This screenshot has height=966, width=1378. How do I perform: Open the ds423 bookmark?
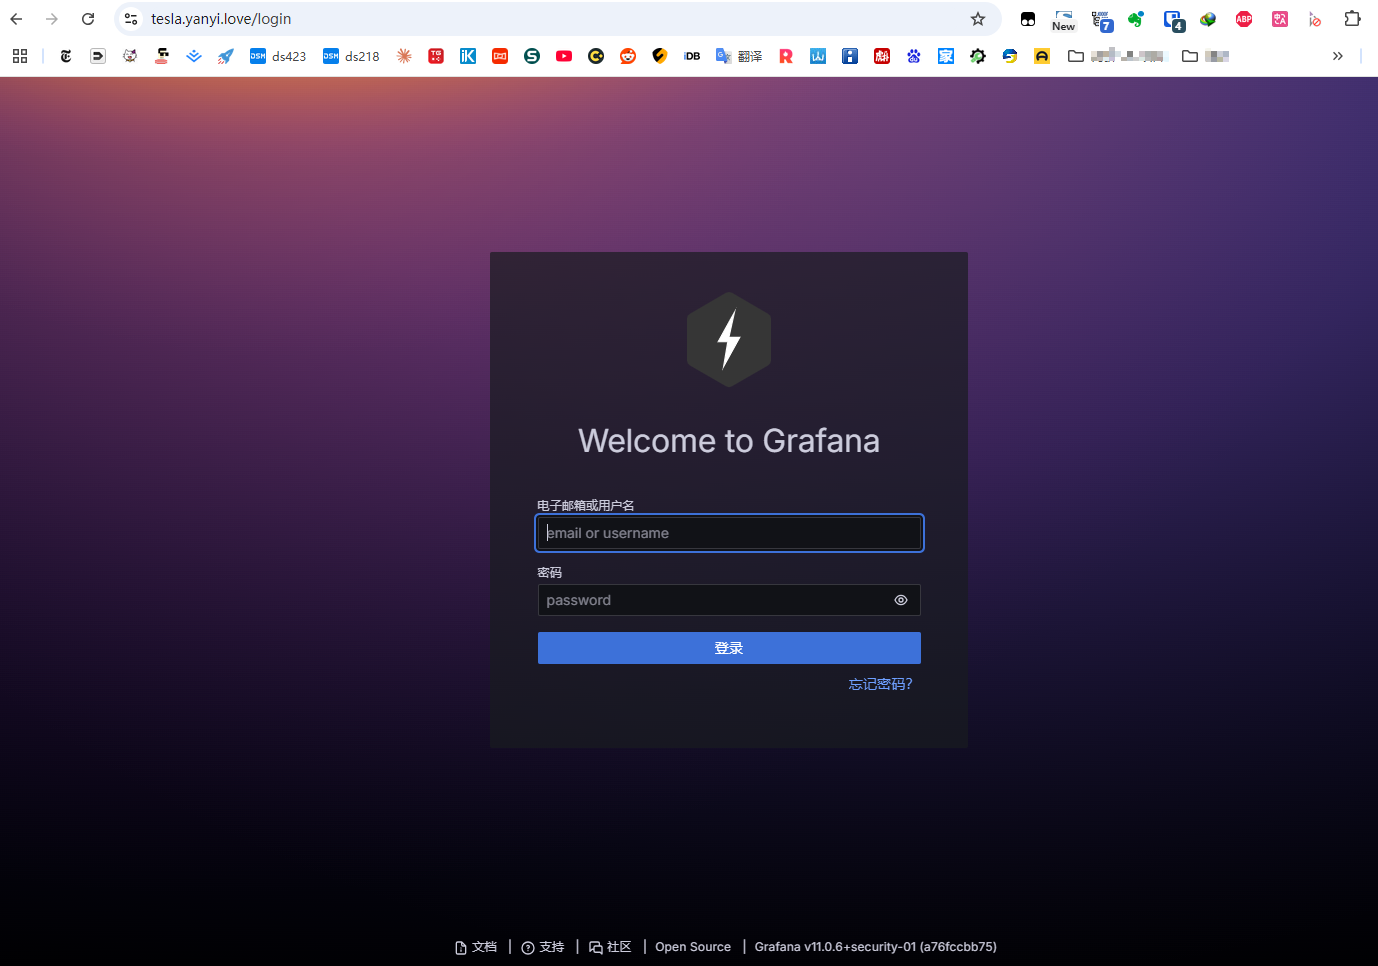coord(278,56)
